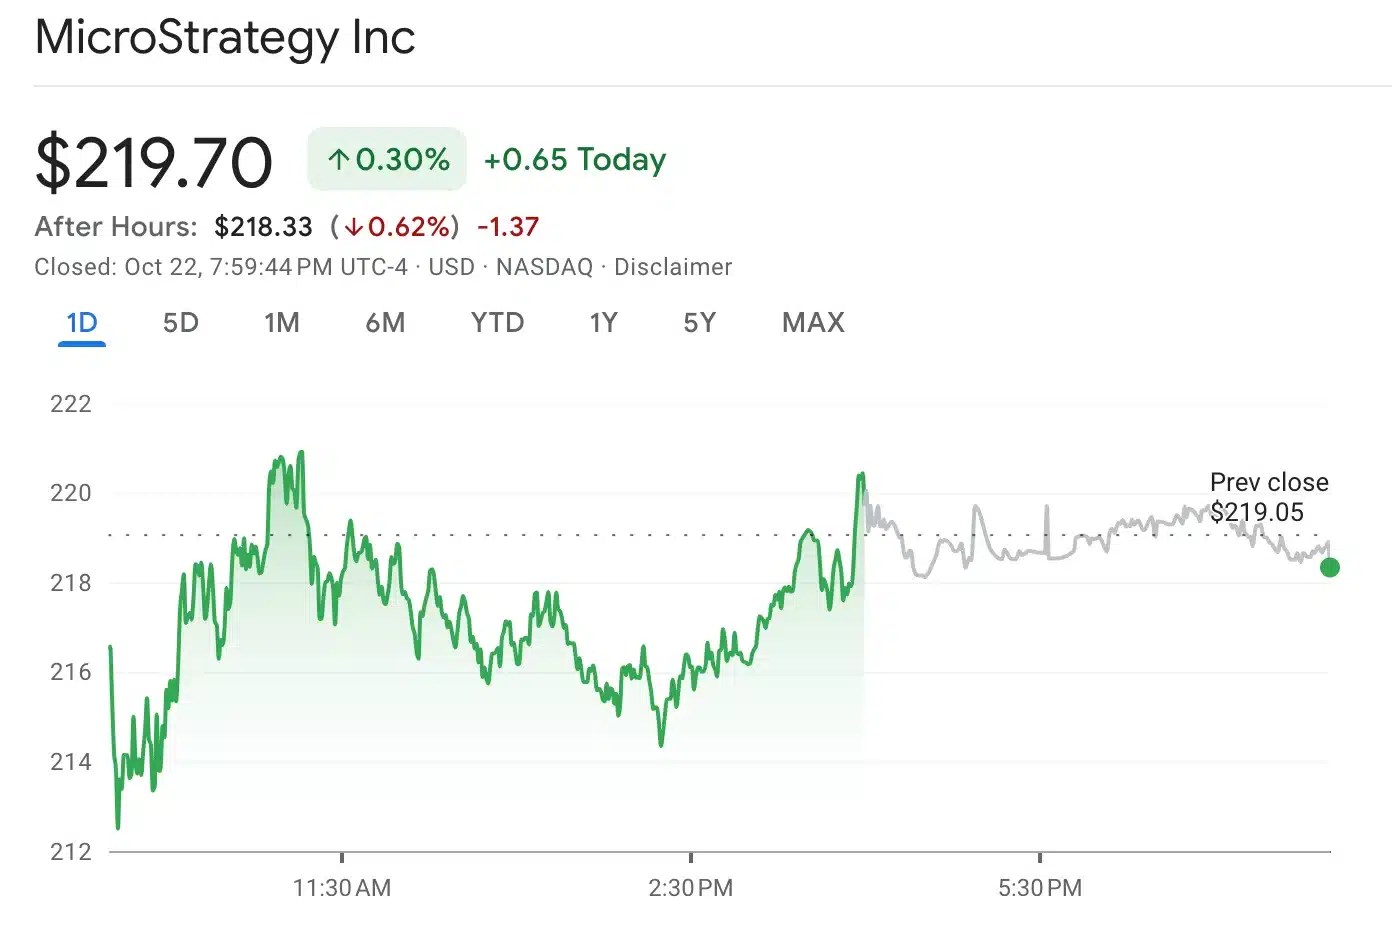Screen dimensions: 1392x928
Task: Open the Disclaimer link
Action: [673, 267]
